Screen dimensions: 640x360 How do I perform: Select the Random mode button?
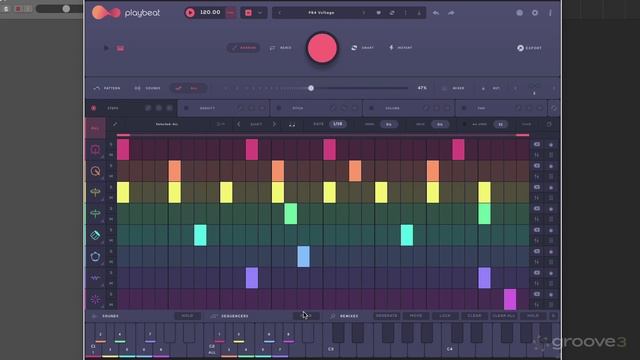tap(243, 48)
